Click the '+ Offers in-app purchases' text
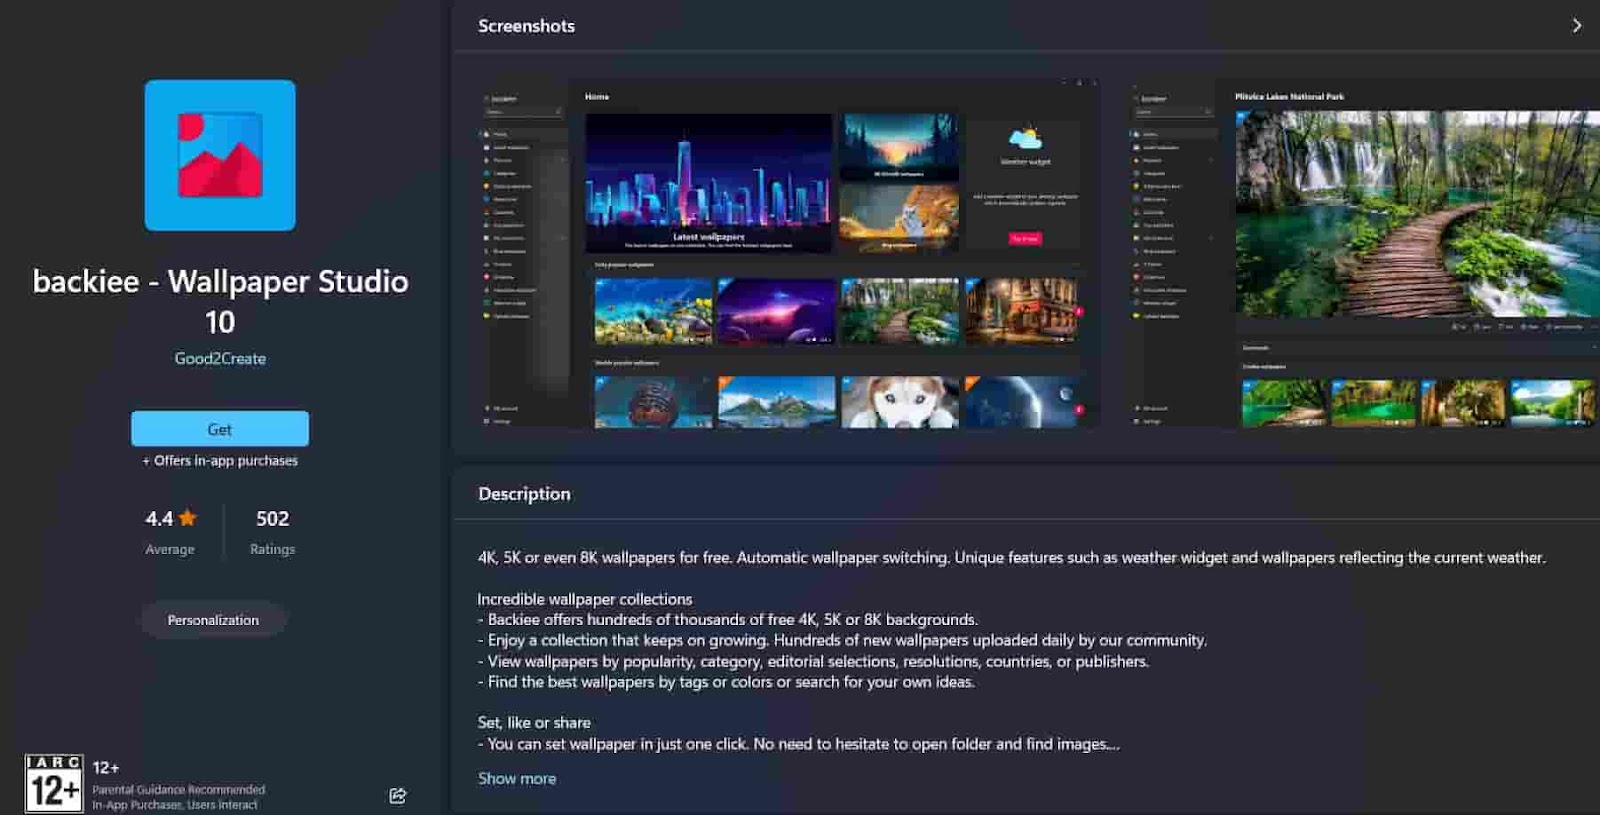This screenshot has width=1600, height=815. (x=220, y=461)
